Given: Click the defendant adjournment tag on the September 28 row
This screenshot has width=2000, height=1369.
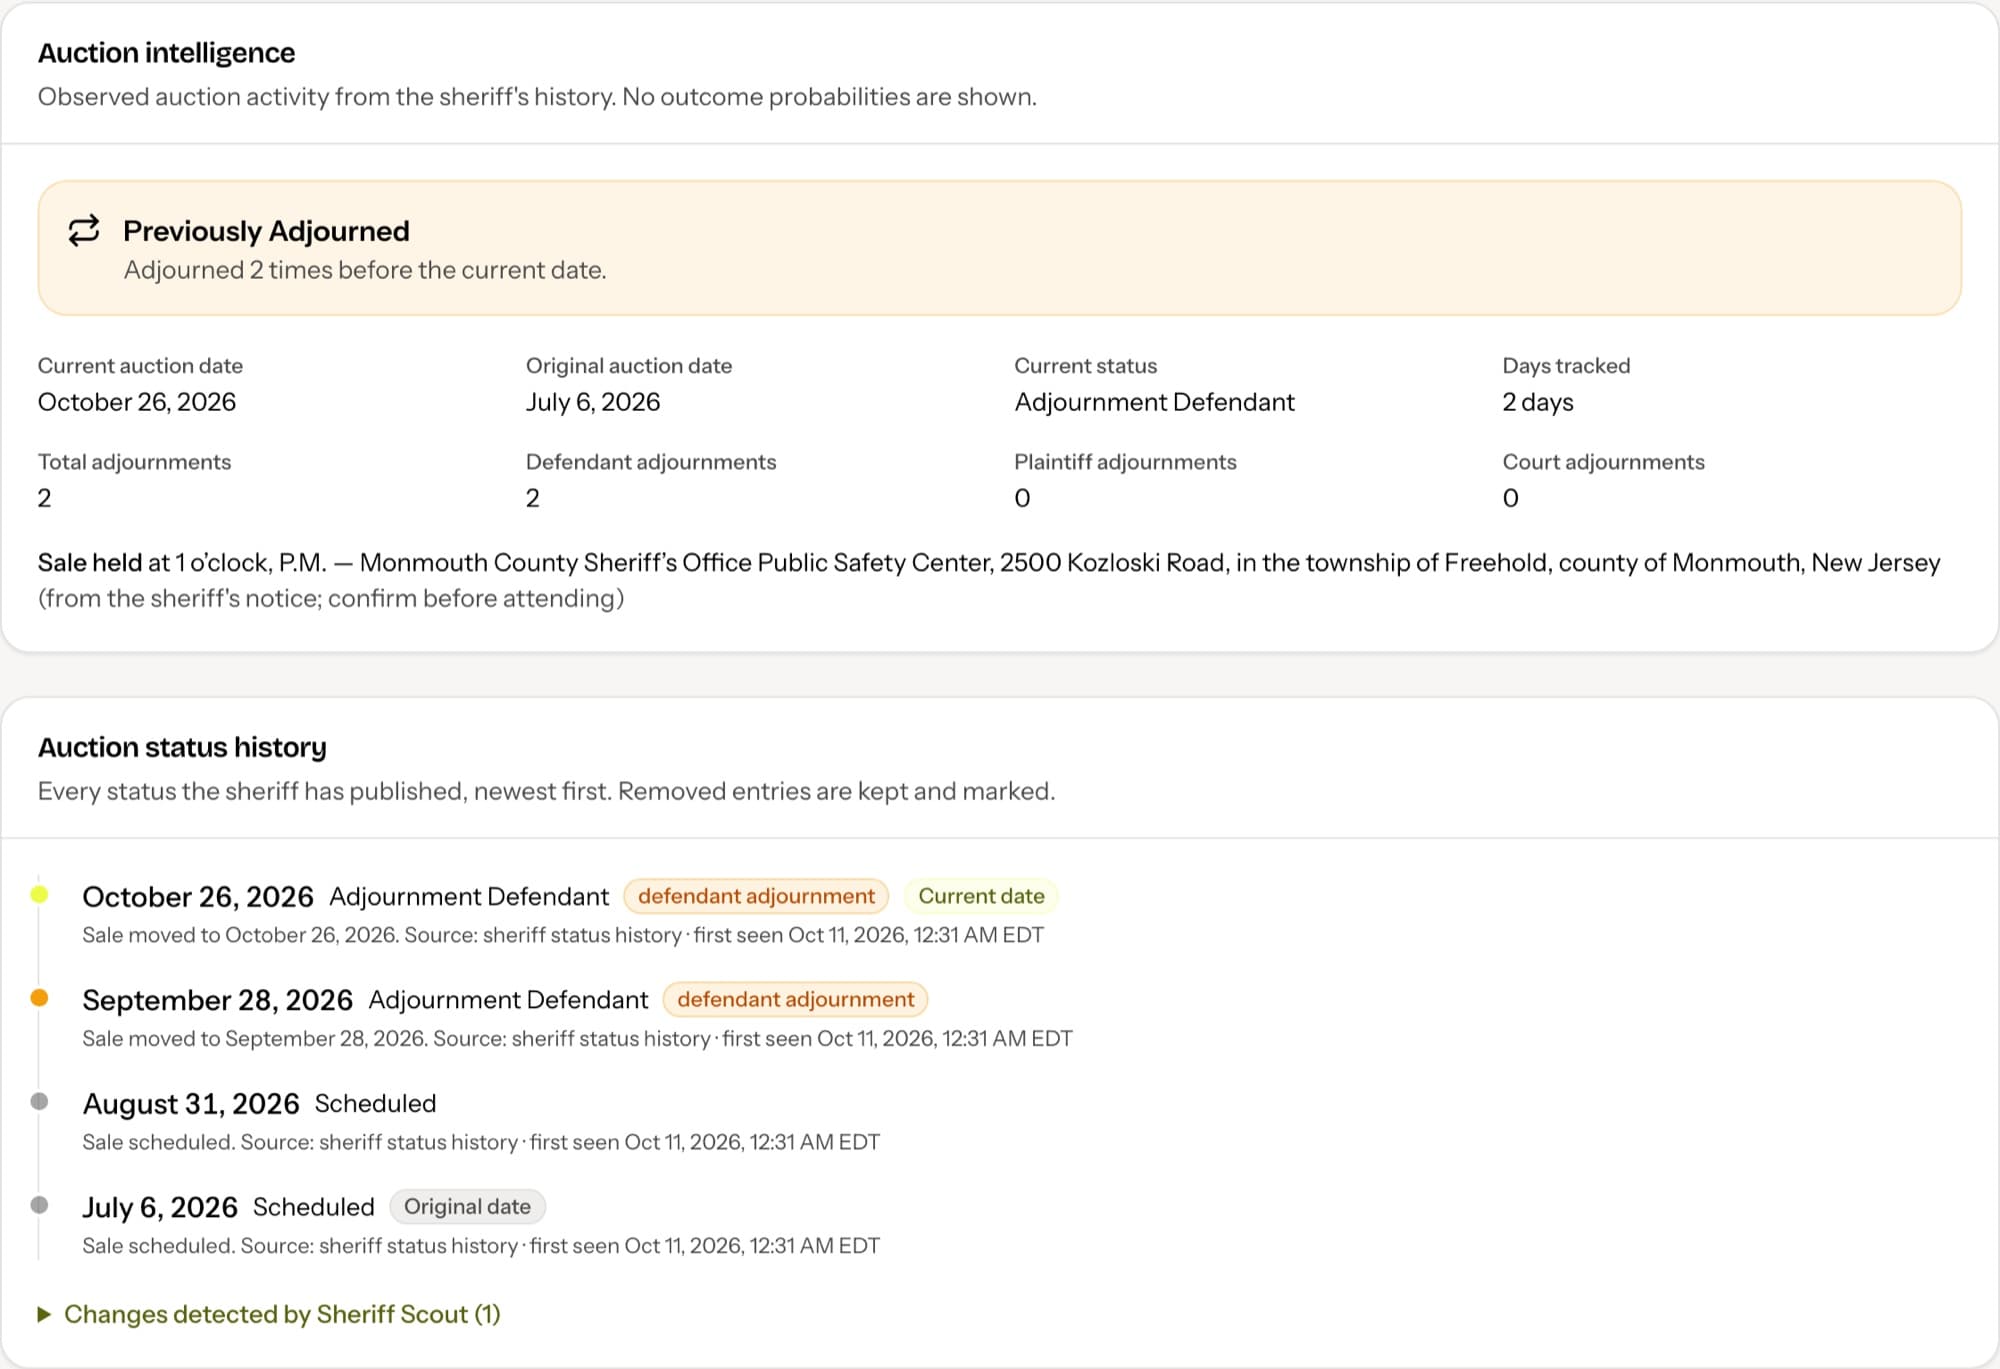Looking at the screenshot, I should (x=795, y=999).
